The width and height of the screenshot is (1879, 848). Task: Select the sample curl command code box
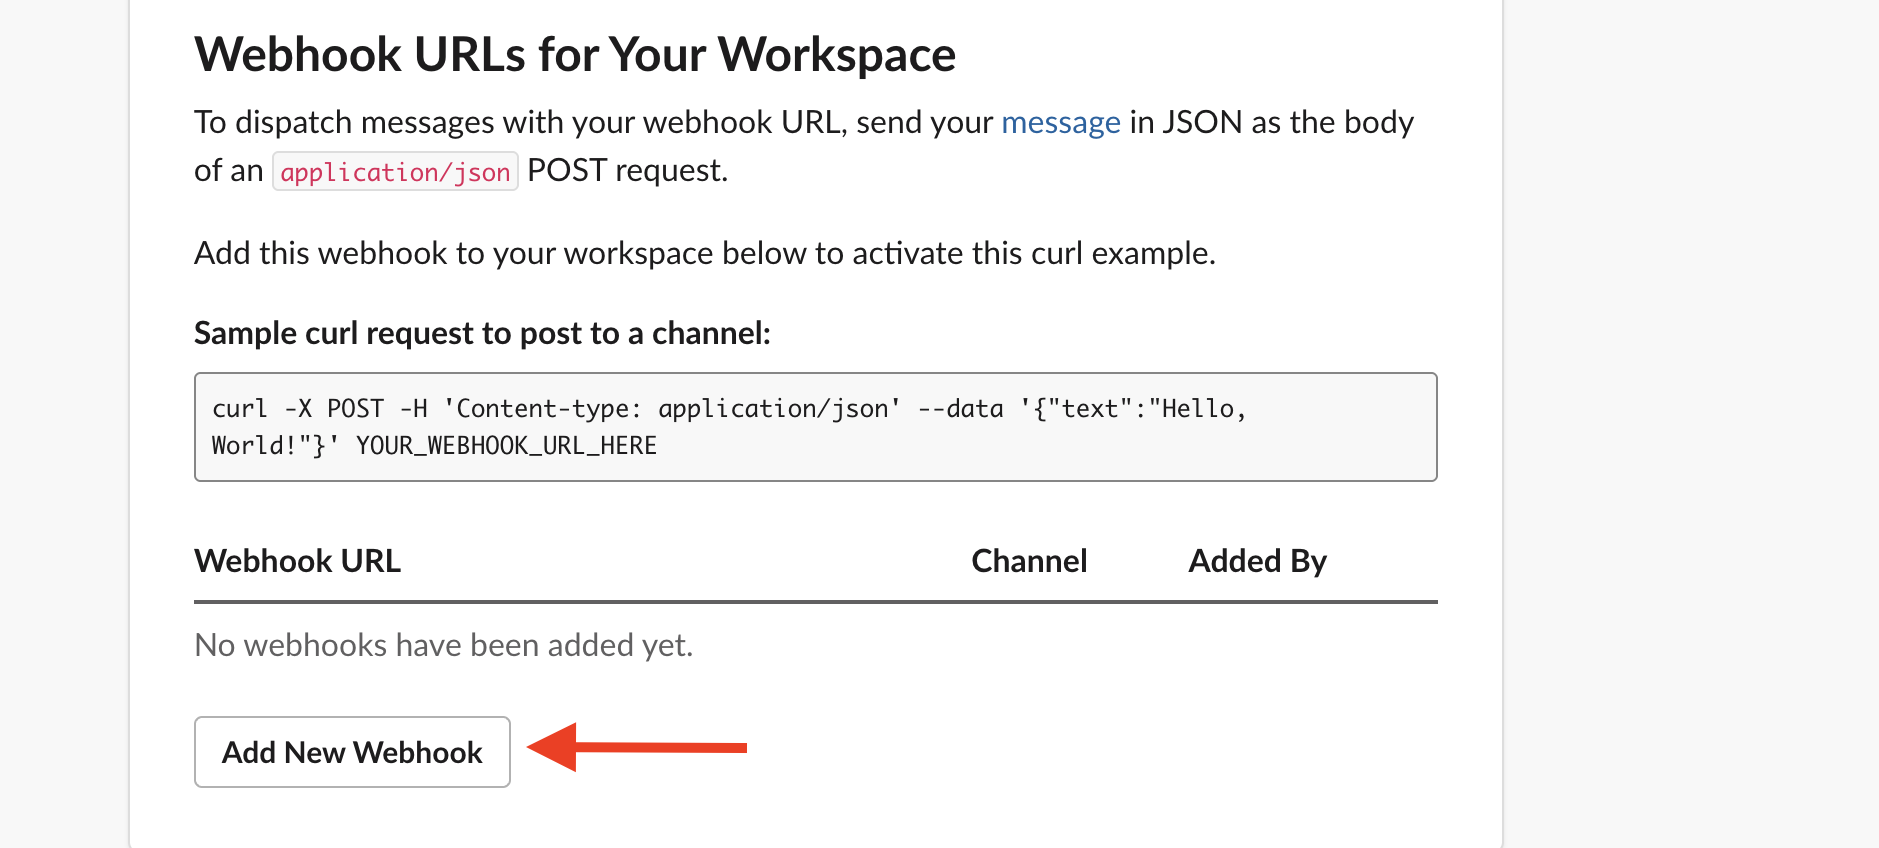pyautogui.click(x=815, y=427)
